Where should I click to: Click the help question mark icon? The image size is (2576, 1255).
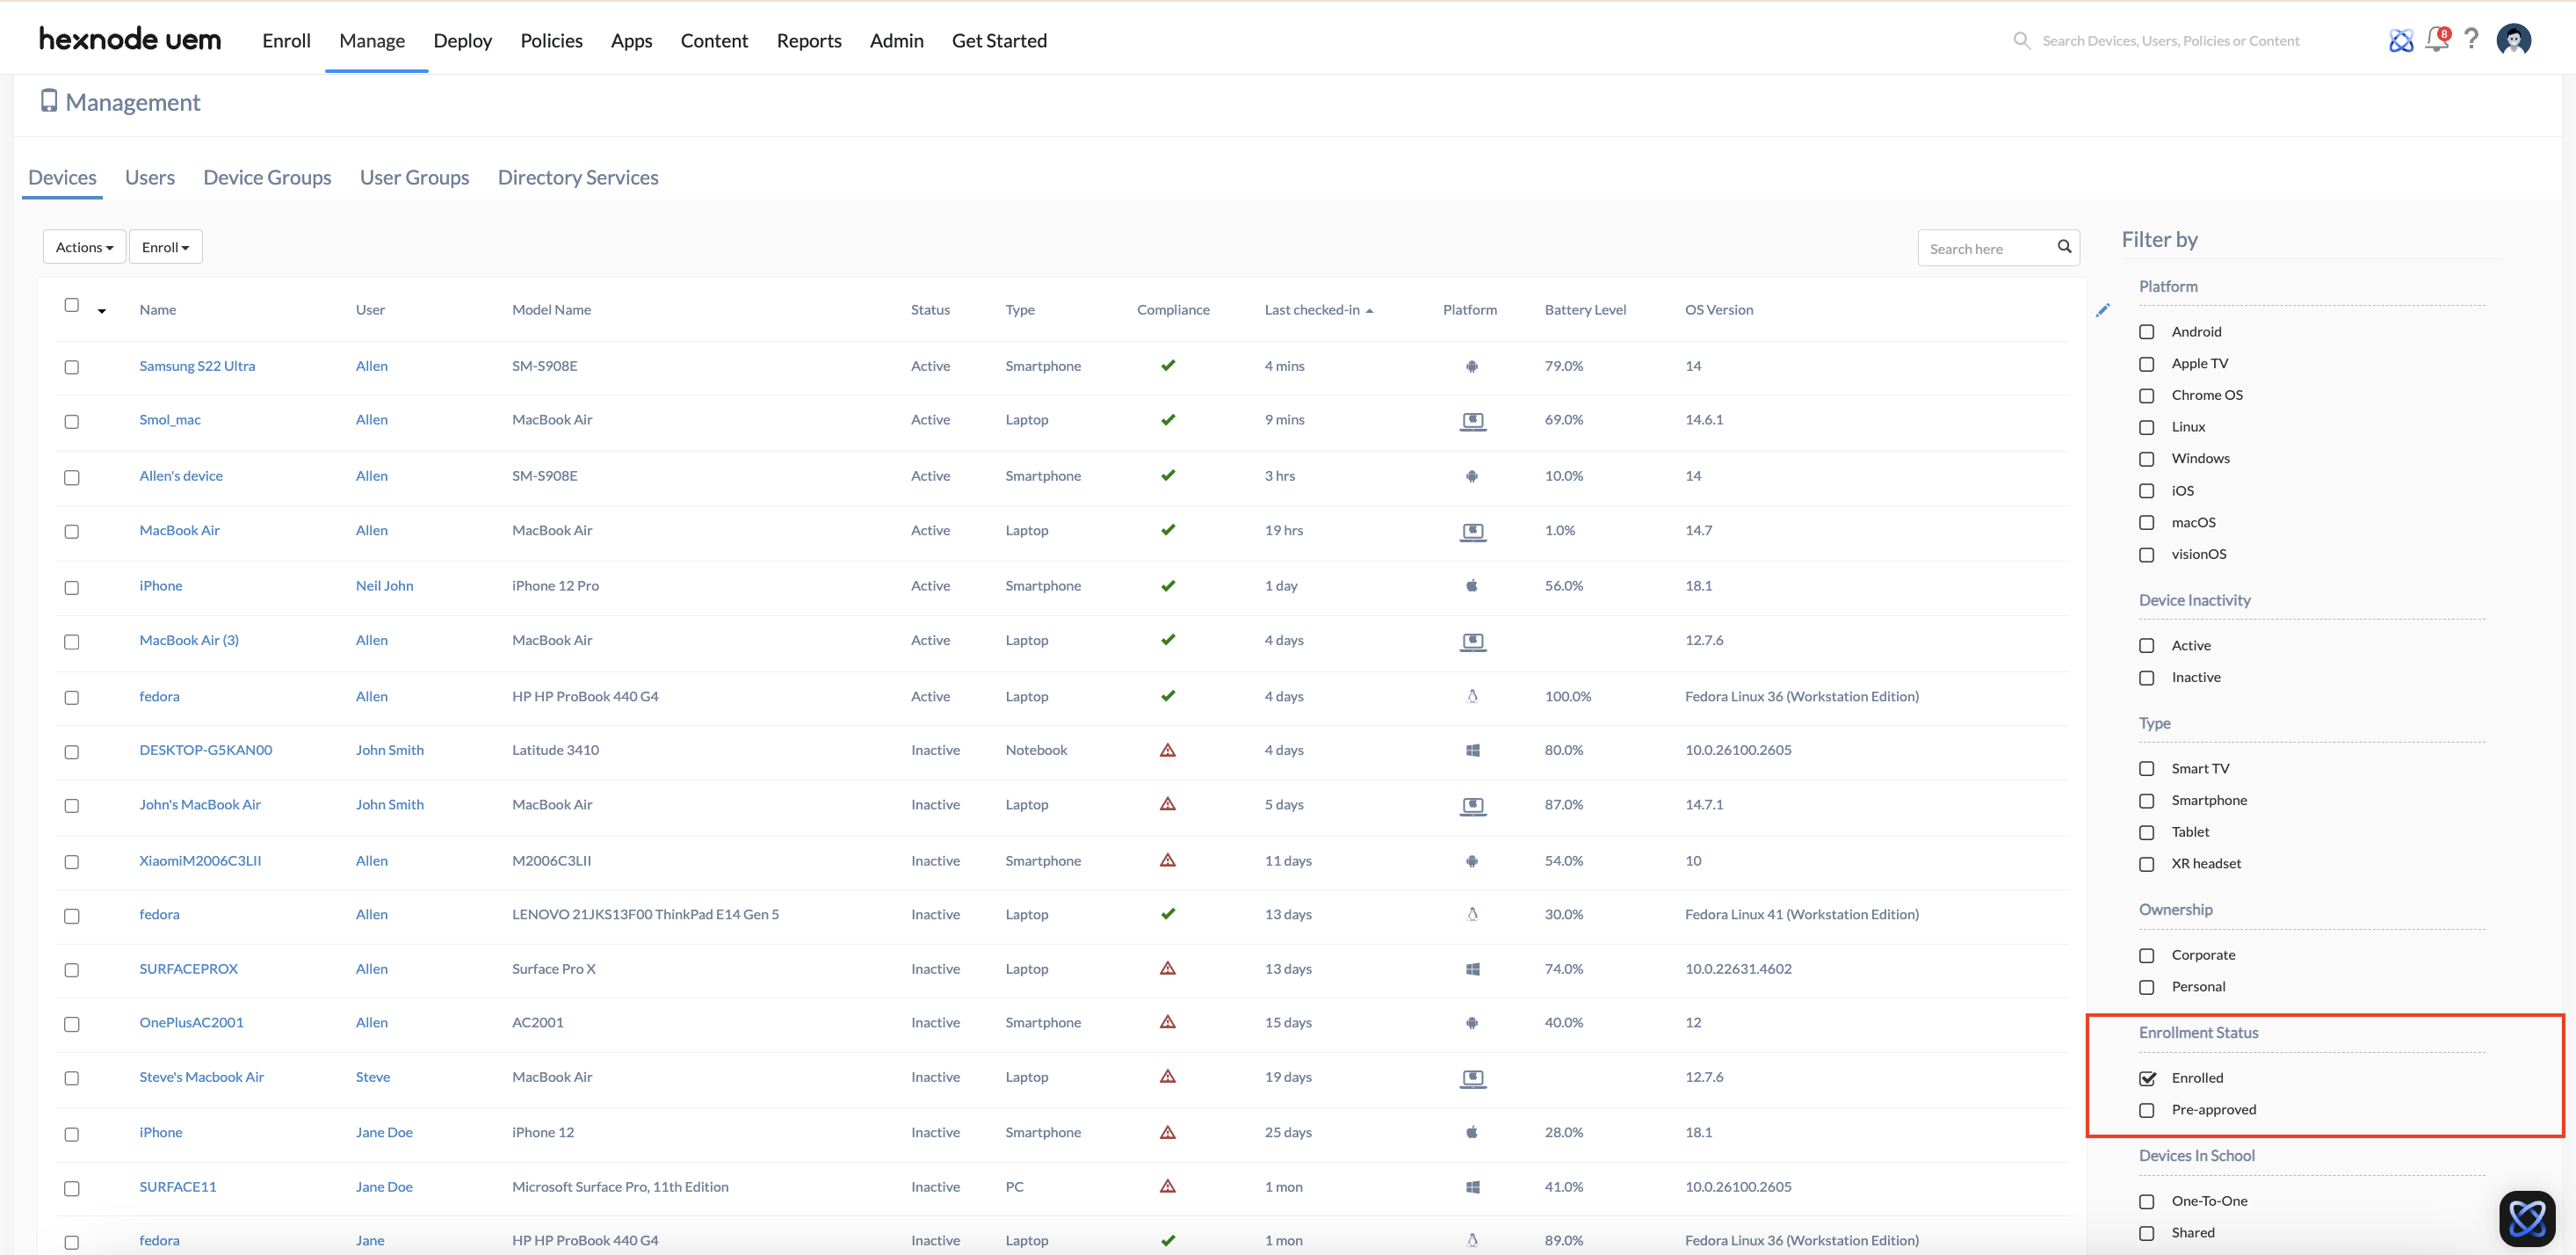[2471, 39]
